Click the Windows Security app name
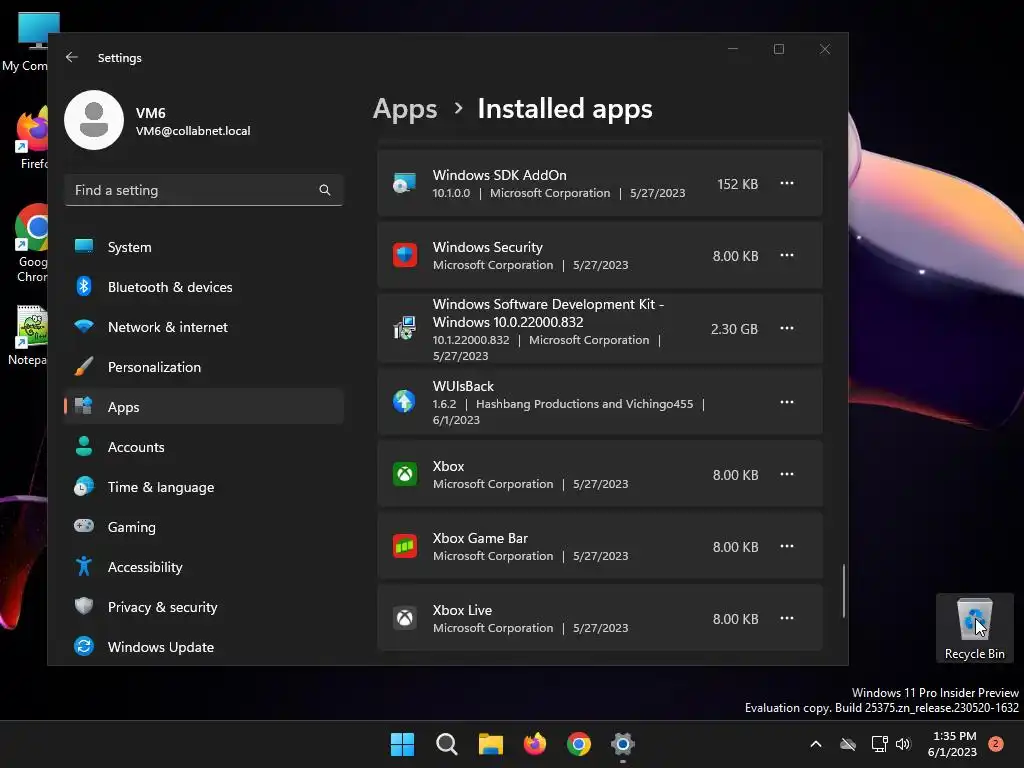Image resolution: width=1024 pixels, height=768 pixels. pyautogui.click(x=487, y=247)
